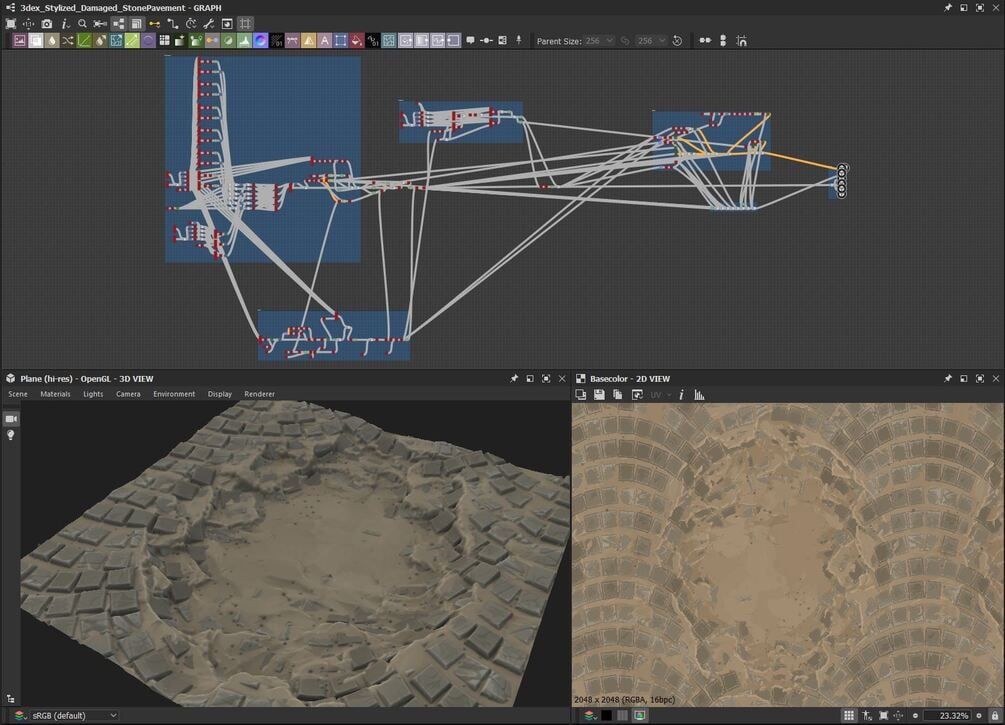The height and width of the screenshot is (725, 1005).
Task: Click the copy image icon in 2D view
Action: (617, 395)
